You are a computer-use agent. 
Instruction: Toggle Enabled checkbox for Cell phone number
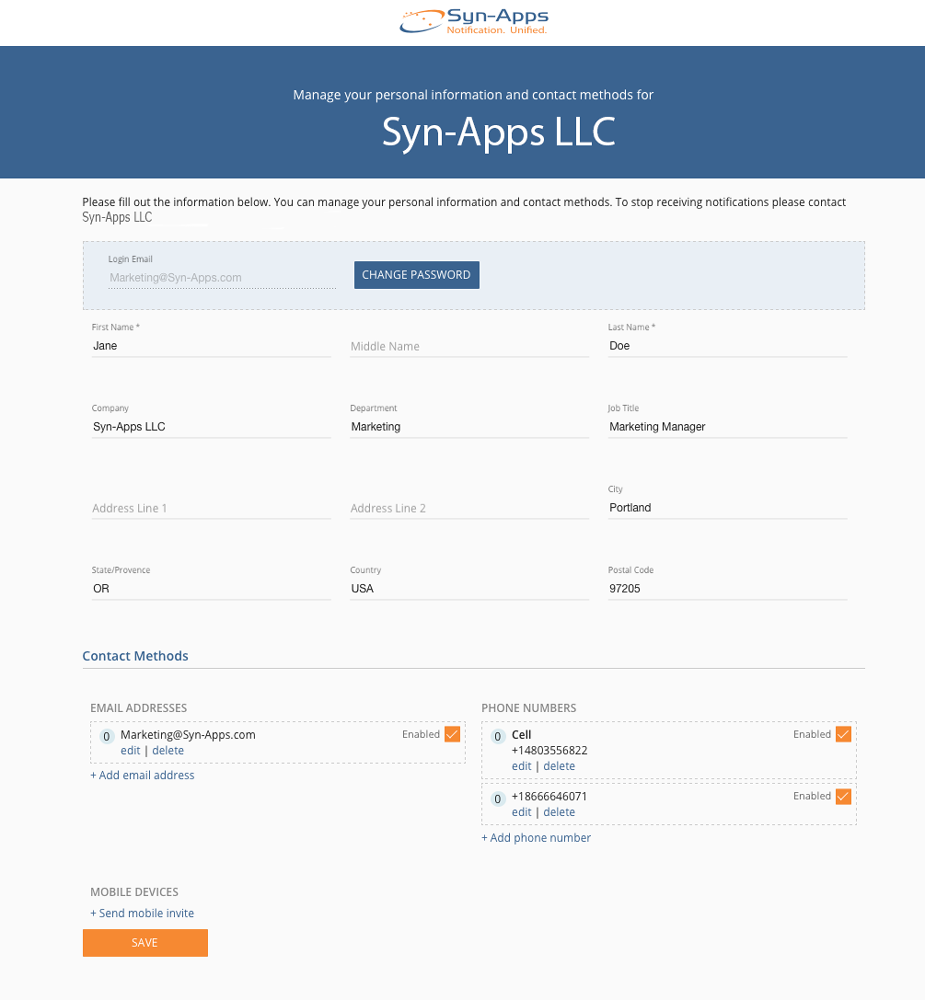click(x=843, y=734)
